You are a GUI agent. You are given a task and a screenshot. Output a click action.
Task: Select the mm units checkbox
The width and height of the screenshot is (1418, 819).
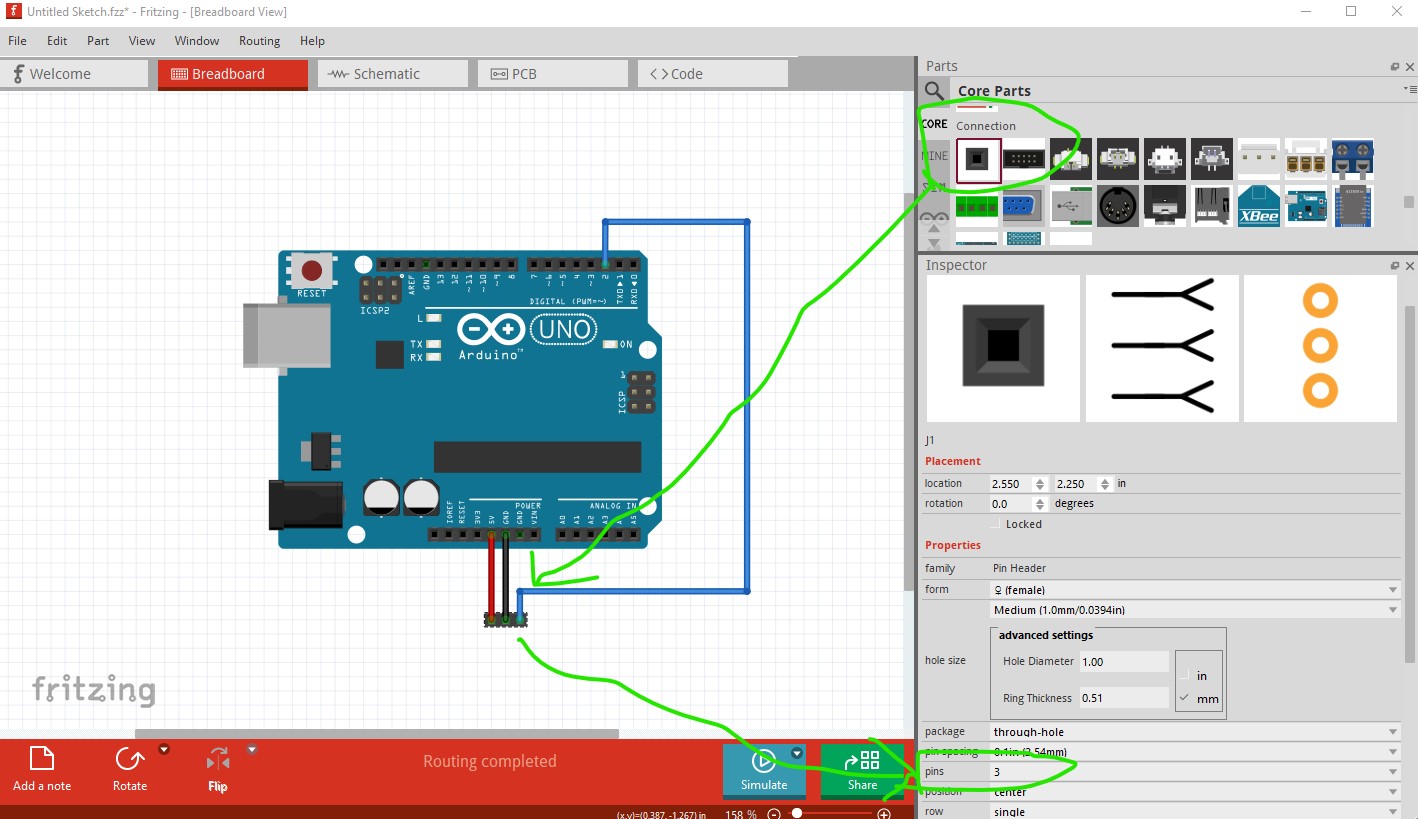[1185, 698]
